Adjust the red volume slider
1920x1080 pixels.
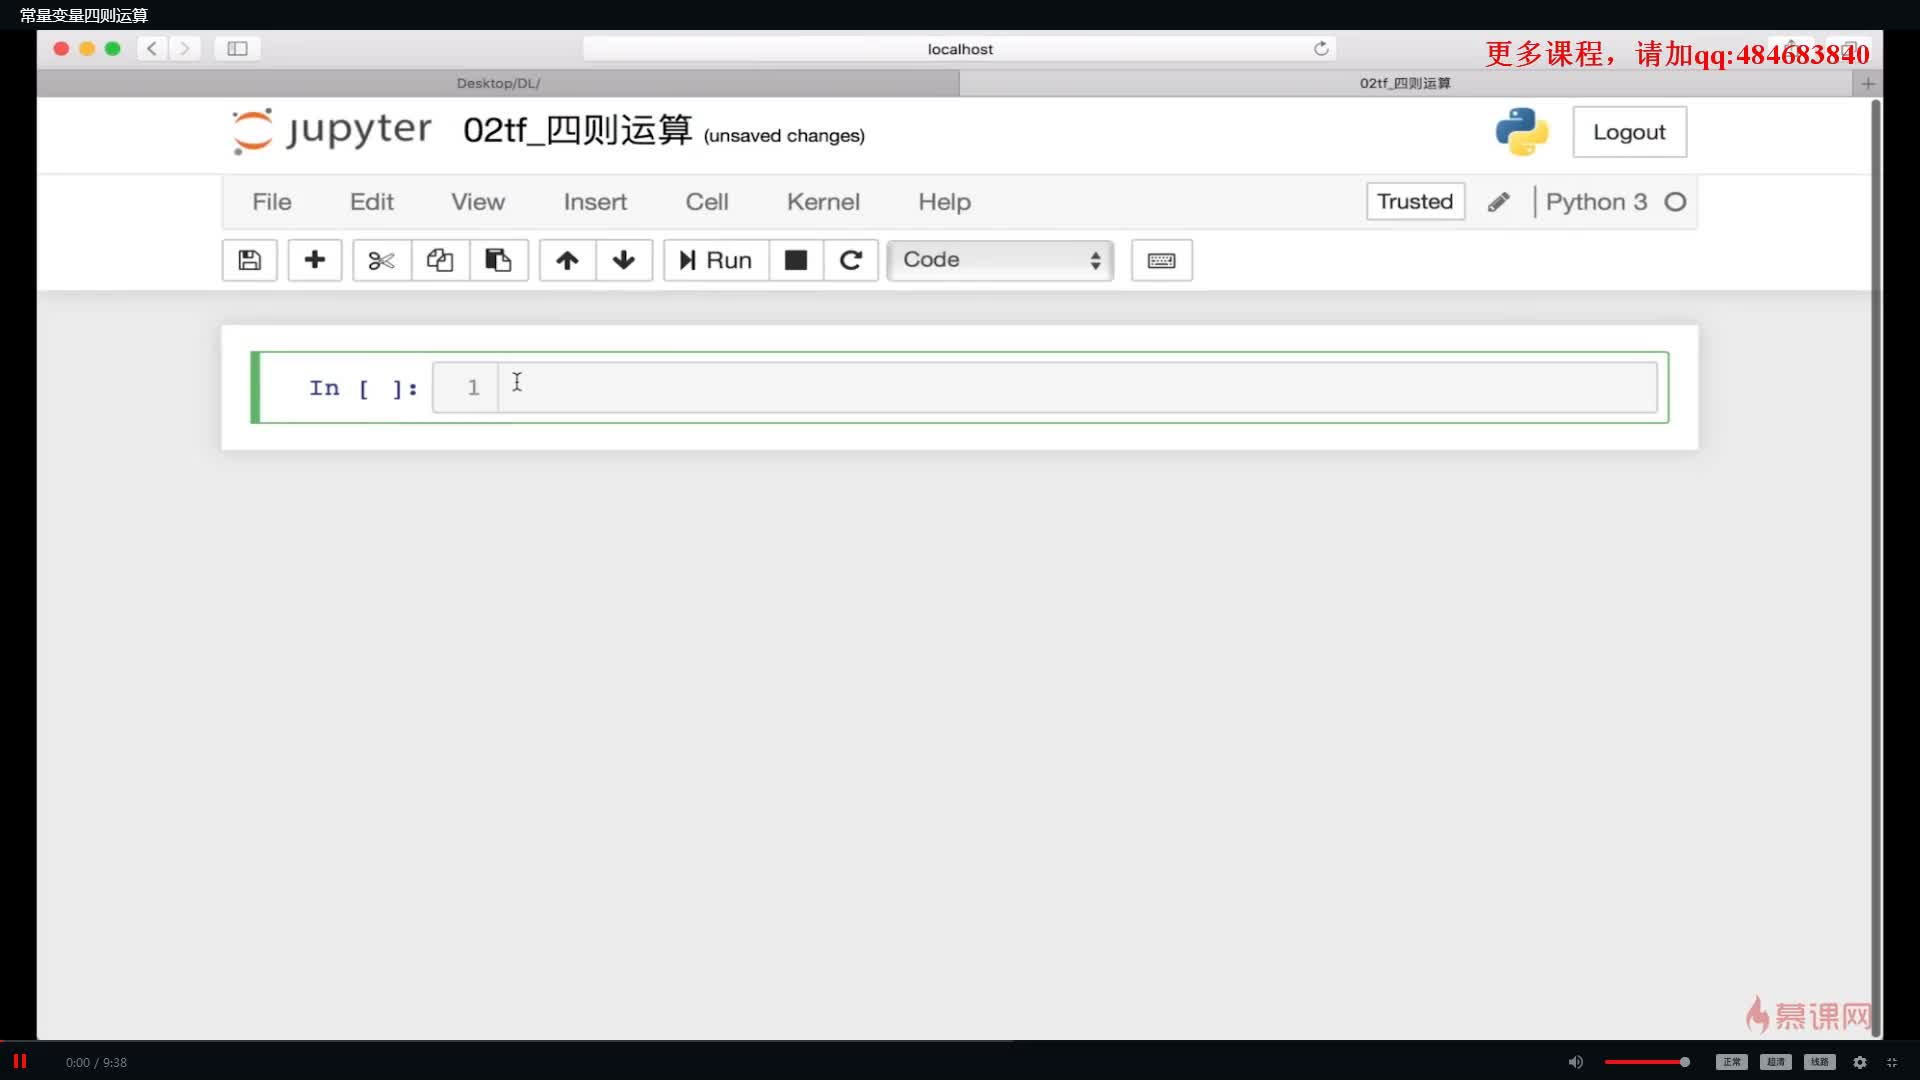(x=1647, y=1062)
